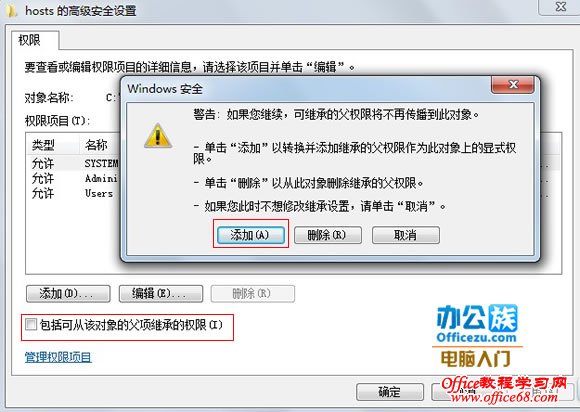Select the SYSTEM permission entry
The height and width of the screenshot is (412, 580).
point(74,163)
